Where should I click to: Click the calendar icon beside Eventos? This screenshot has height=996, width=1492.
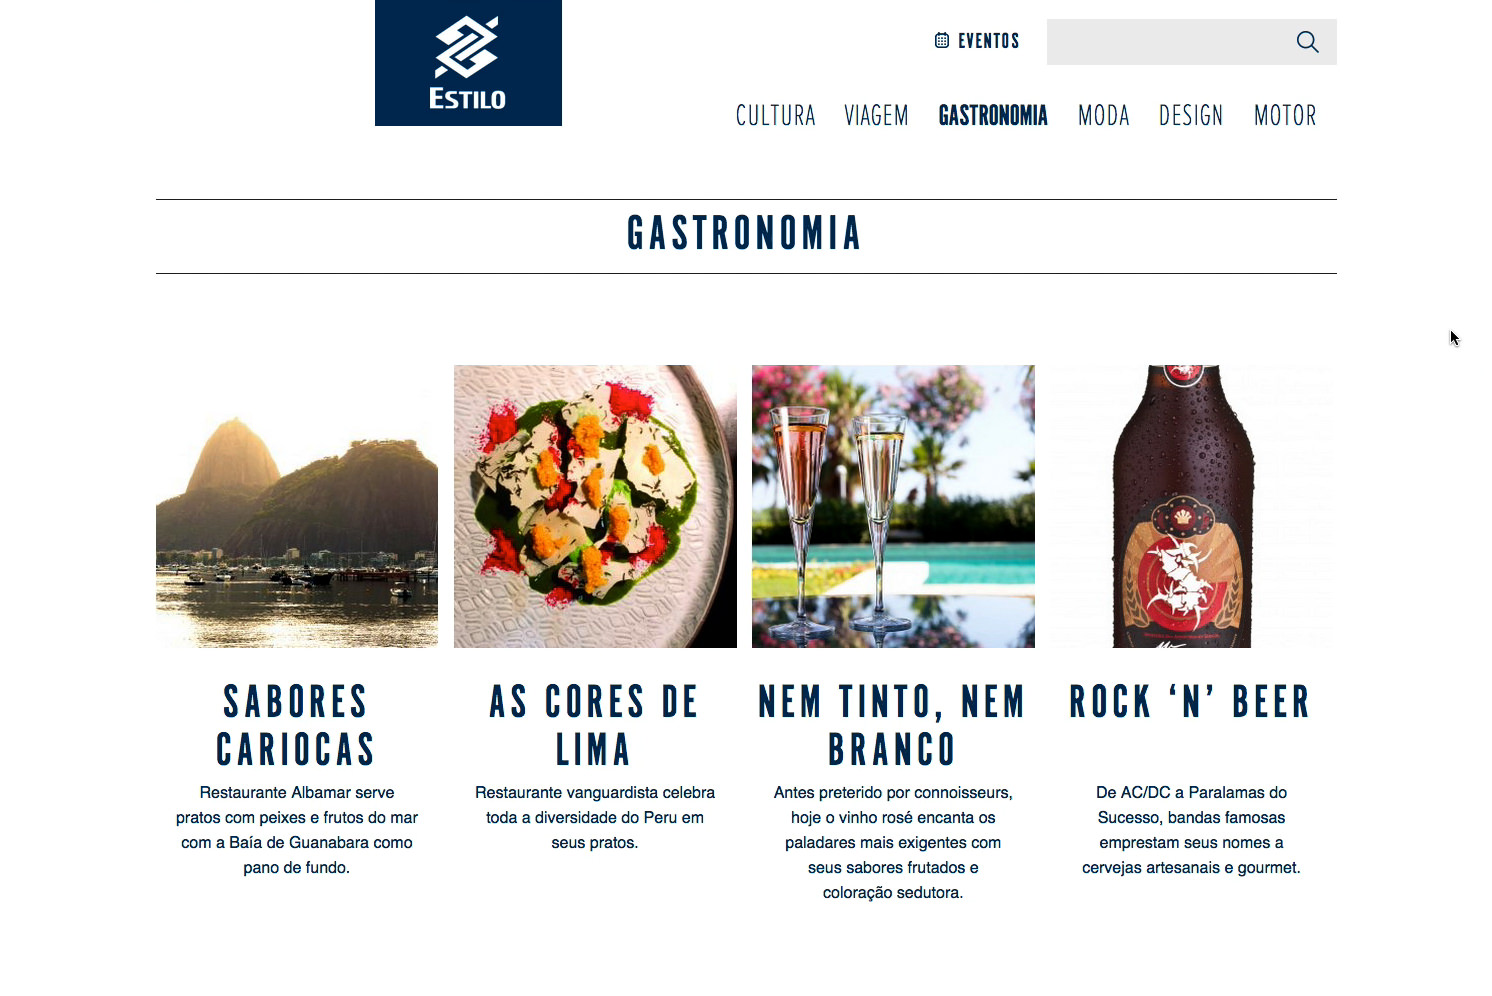942,41
